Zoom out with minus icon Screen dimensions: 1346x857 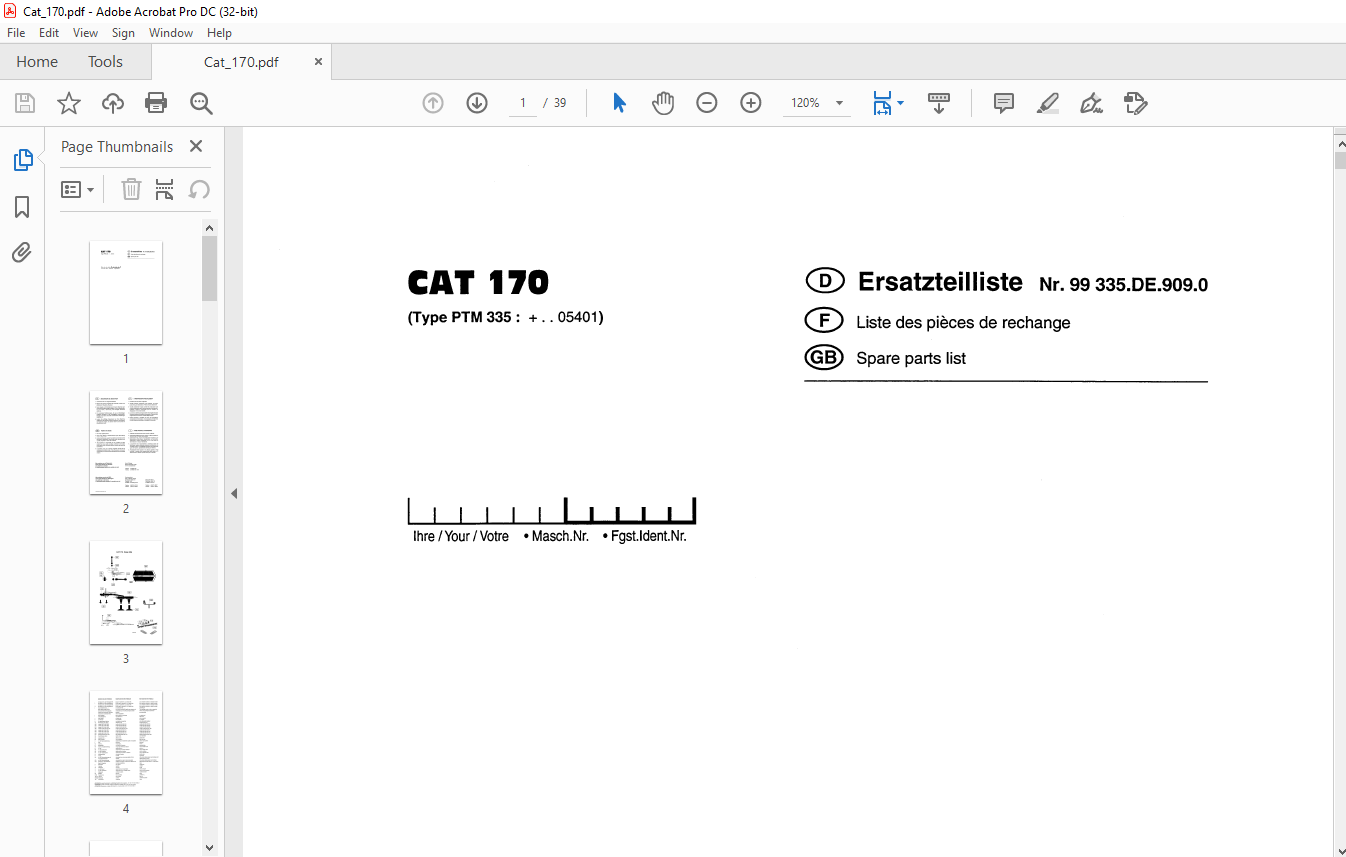coord(707,103)
